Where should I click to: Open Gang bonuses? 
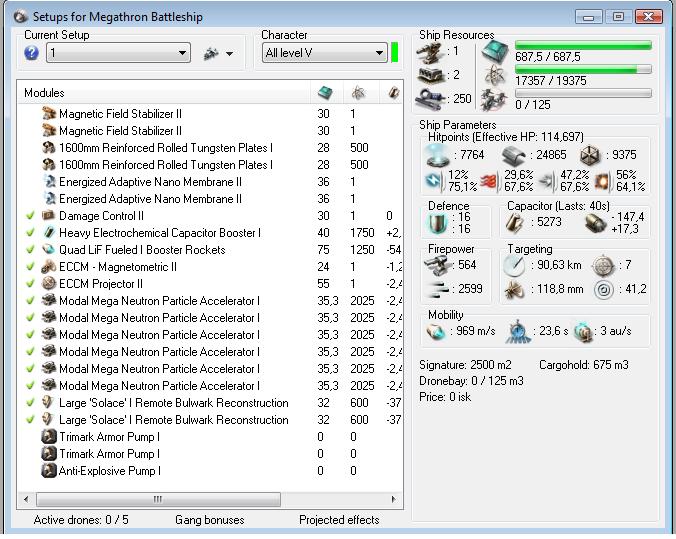210,520
